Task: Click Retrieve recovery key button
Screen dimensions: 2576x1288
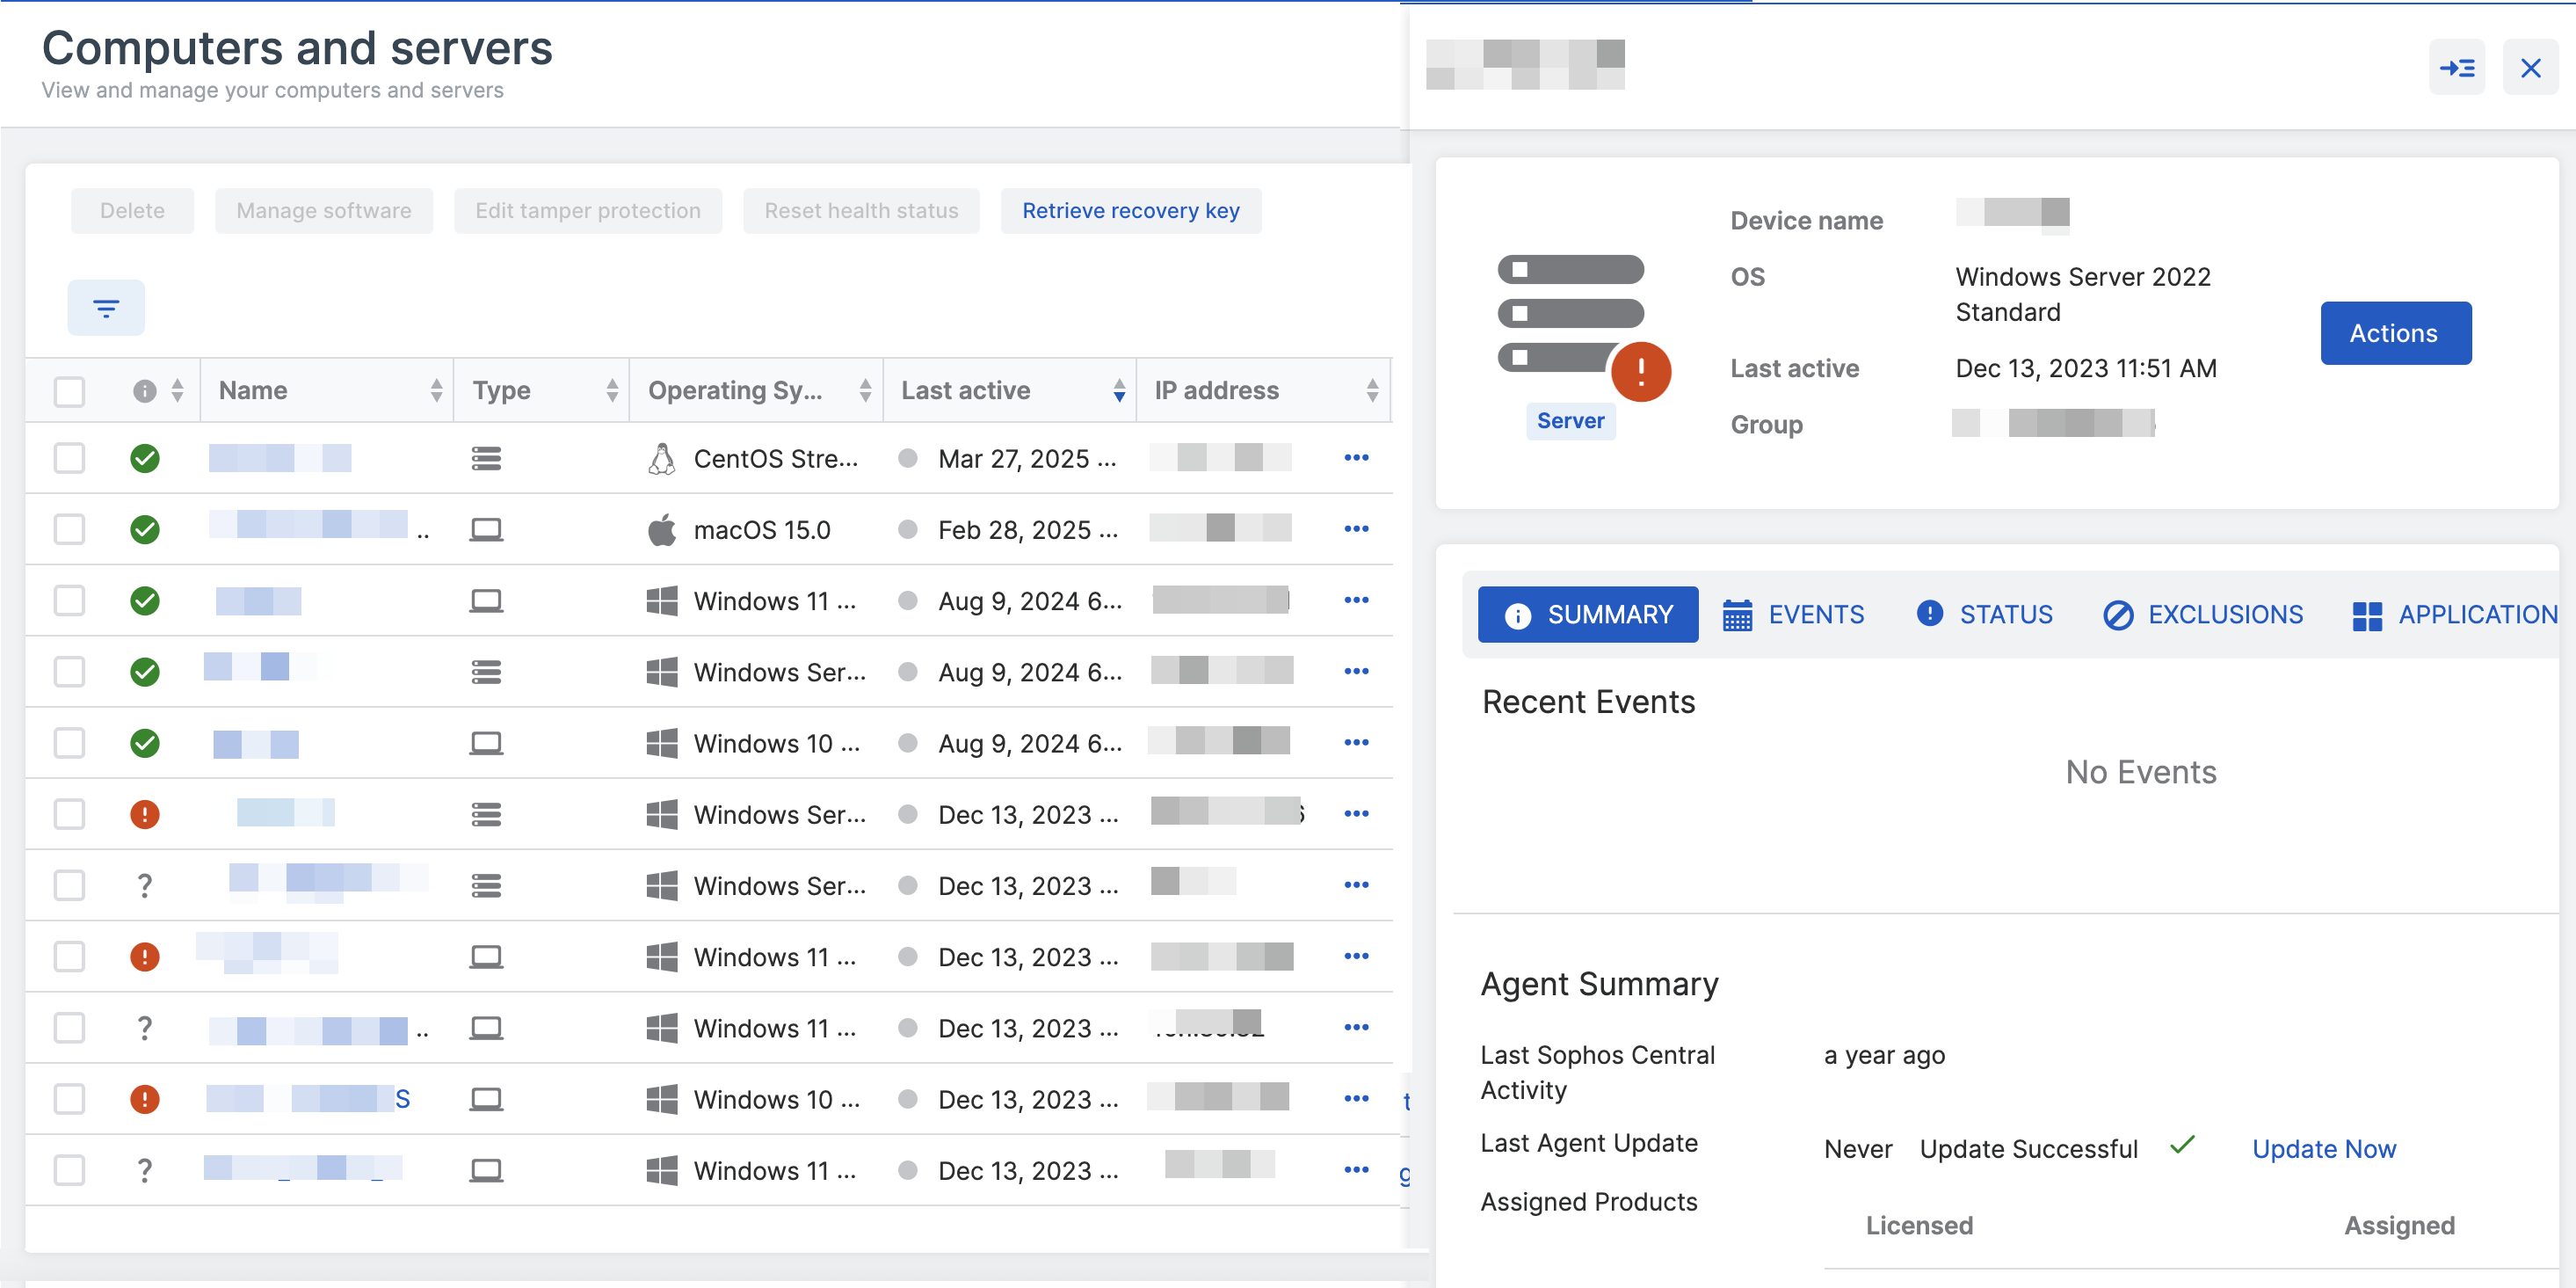Action: point(1130,211)
